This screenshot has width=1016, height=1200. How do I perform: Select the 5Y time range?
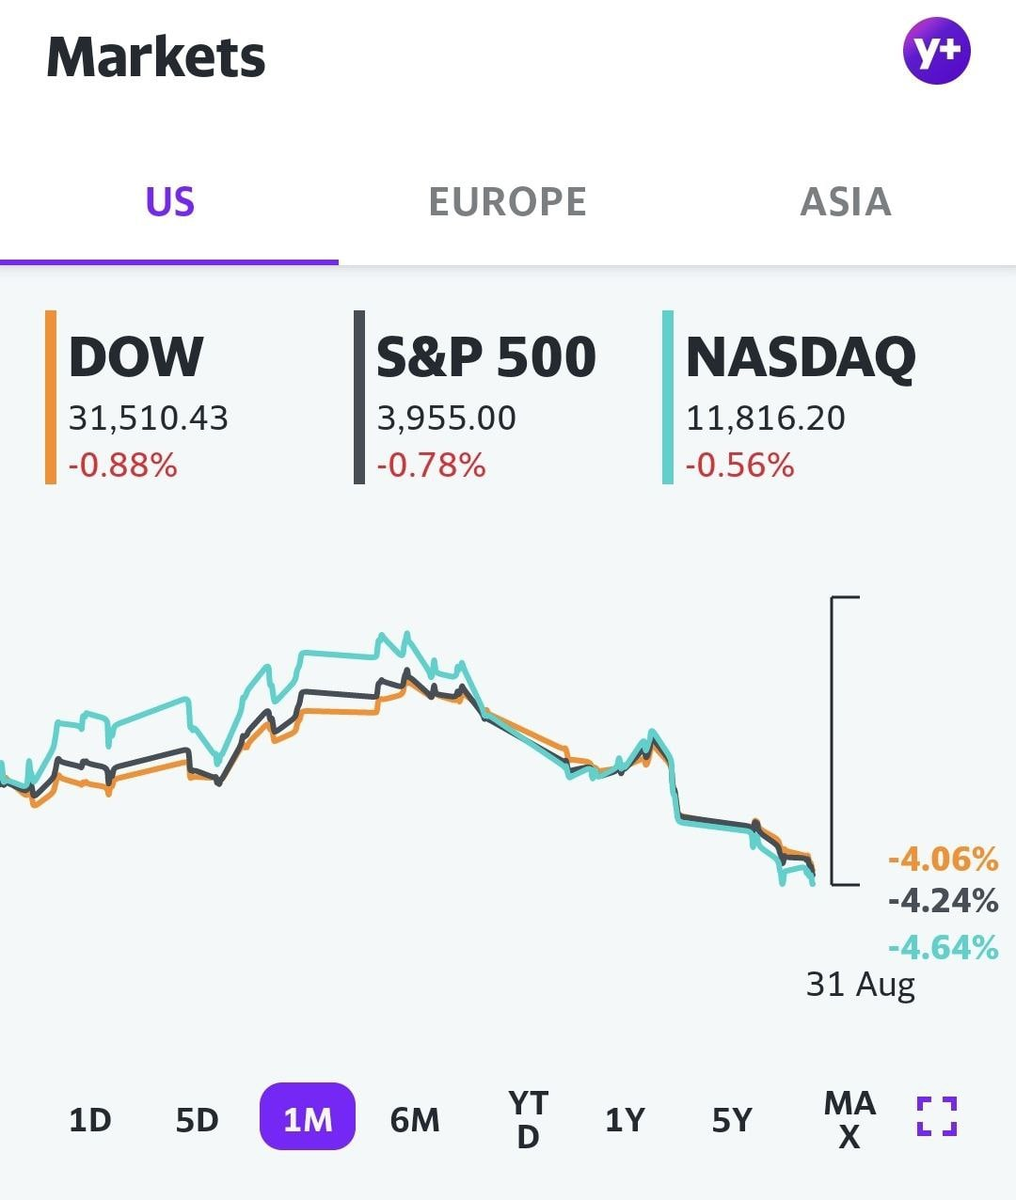pos(732,1119)
